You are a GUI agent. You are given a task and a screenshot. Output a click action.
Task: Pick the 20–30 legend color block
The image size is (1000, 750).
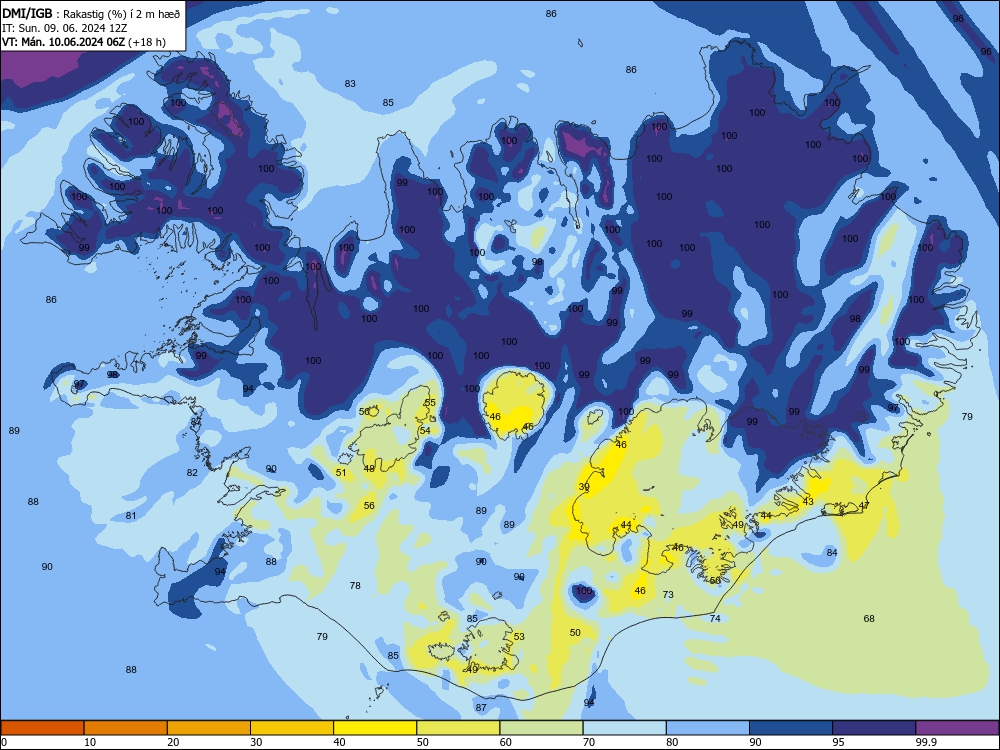click(209, 728)
